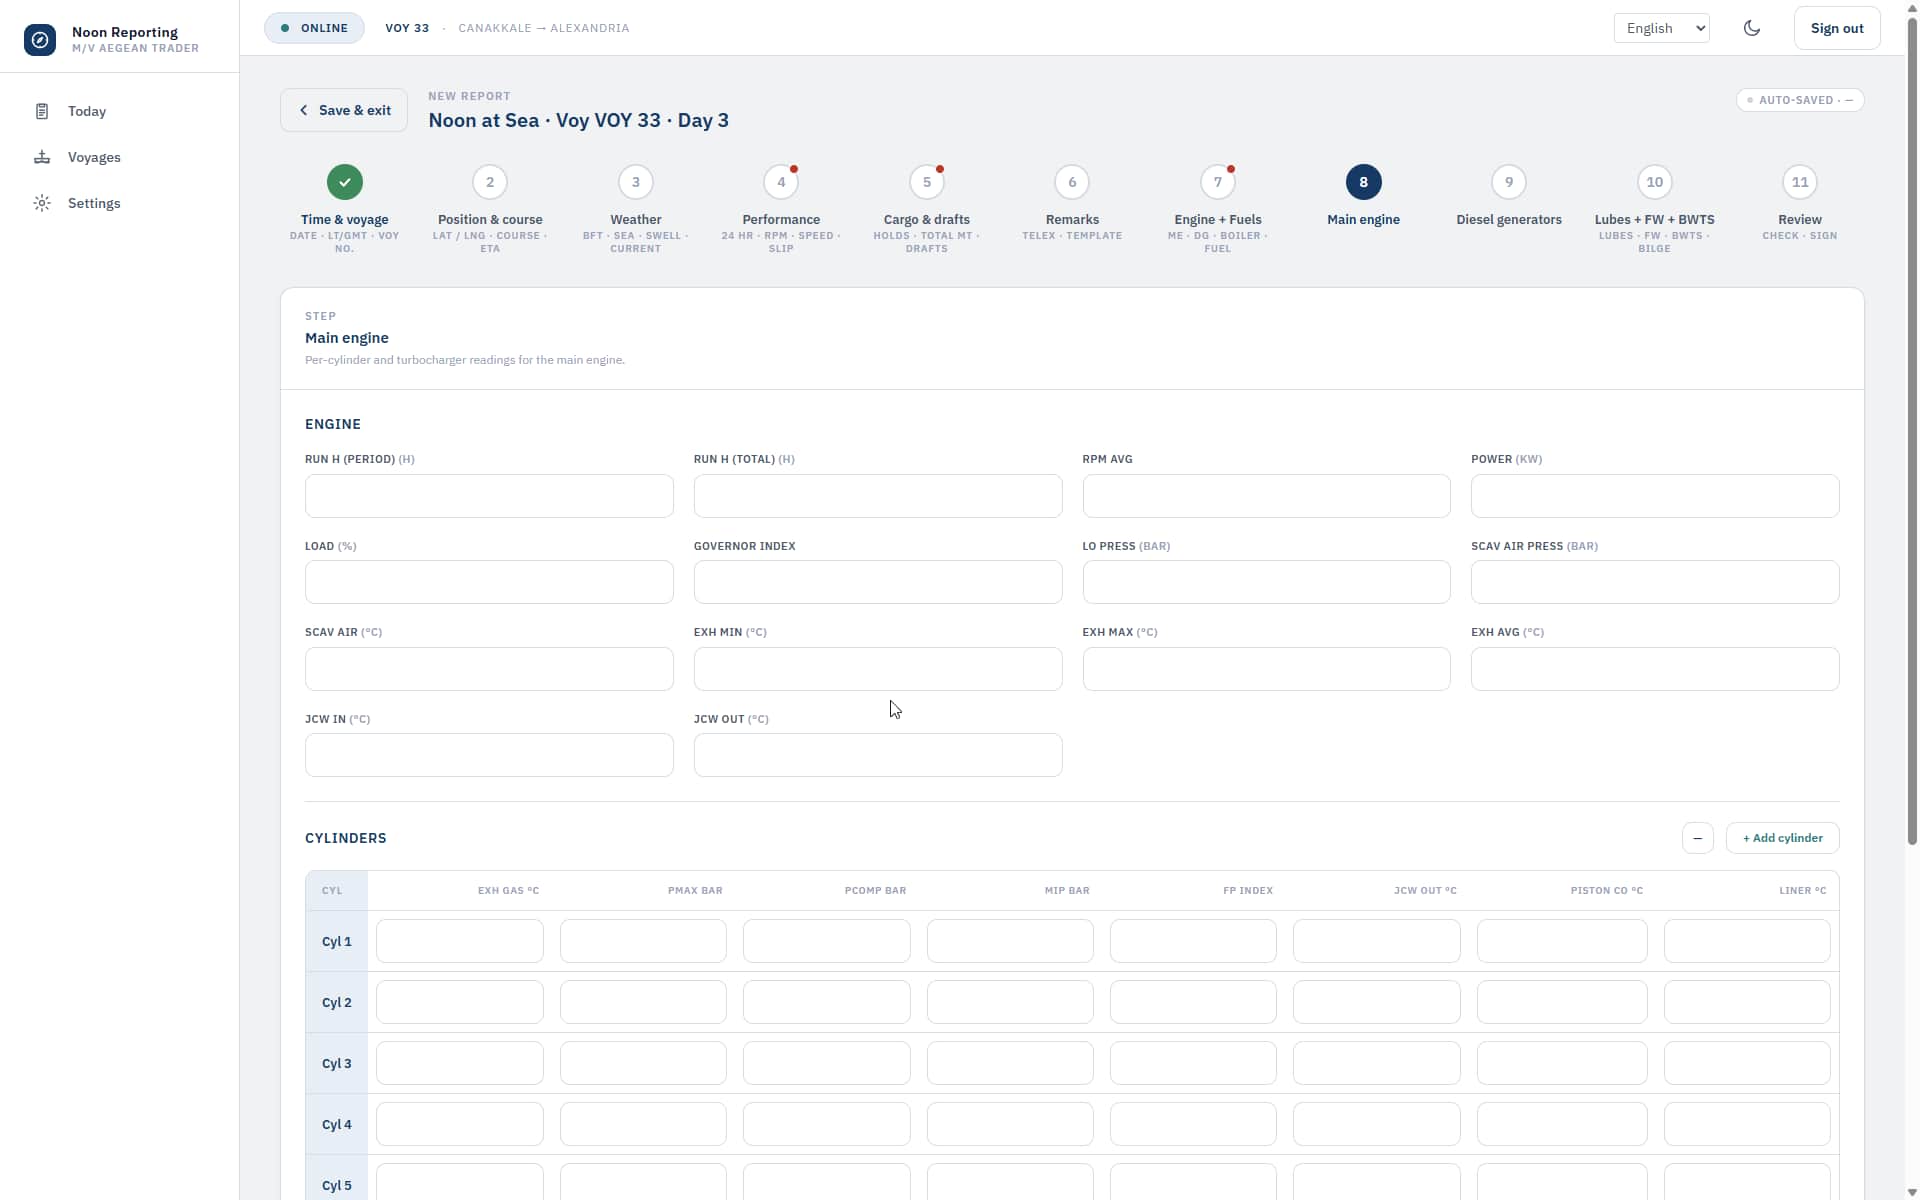The width and height of the screenshot is (1920, 1200).
Task: Focus the RPM AVG input field
Action: coord(1266,496)
